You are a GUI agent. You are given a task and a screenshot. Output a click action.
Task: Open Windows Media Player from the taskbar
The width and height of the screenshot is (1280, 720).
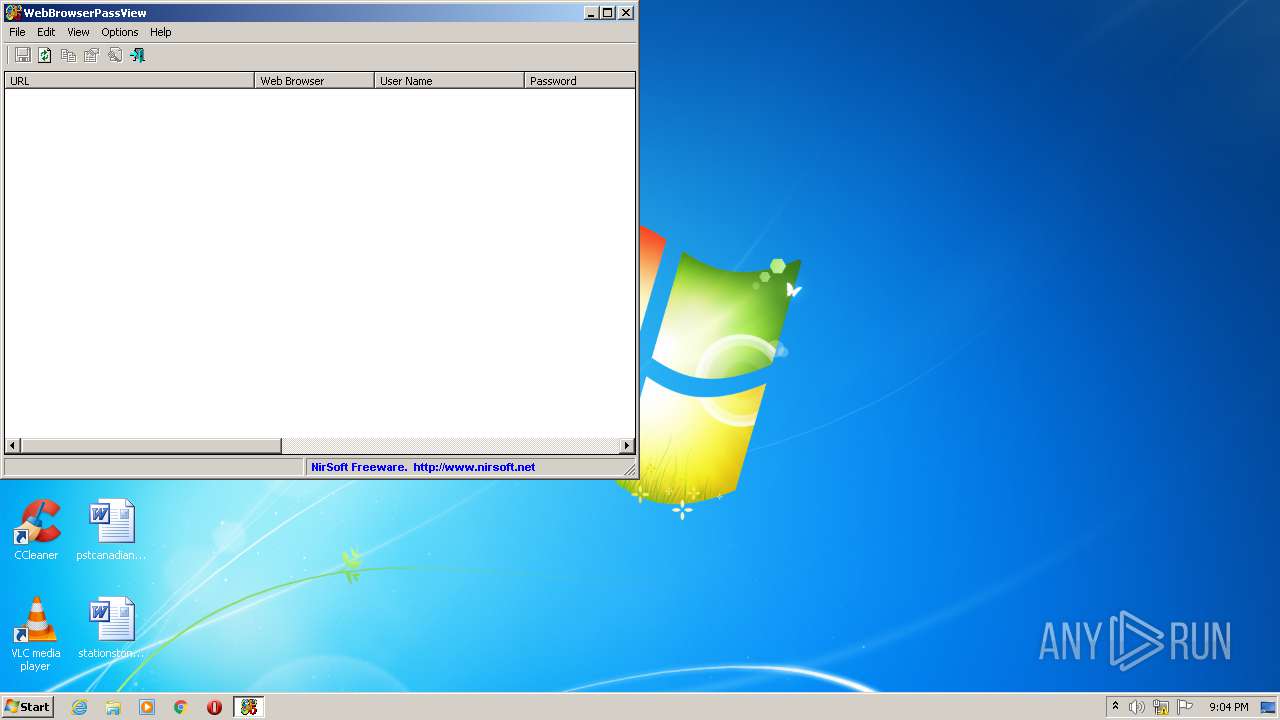[147, 707]
